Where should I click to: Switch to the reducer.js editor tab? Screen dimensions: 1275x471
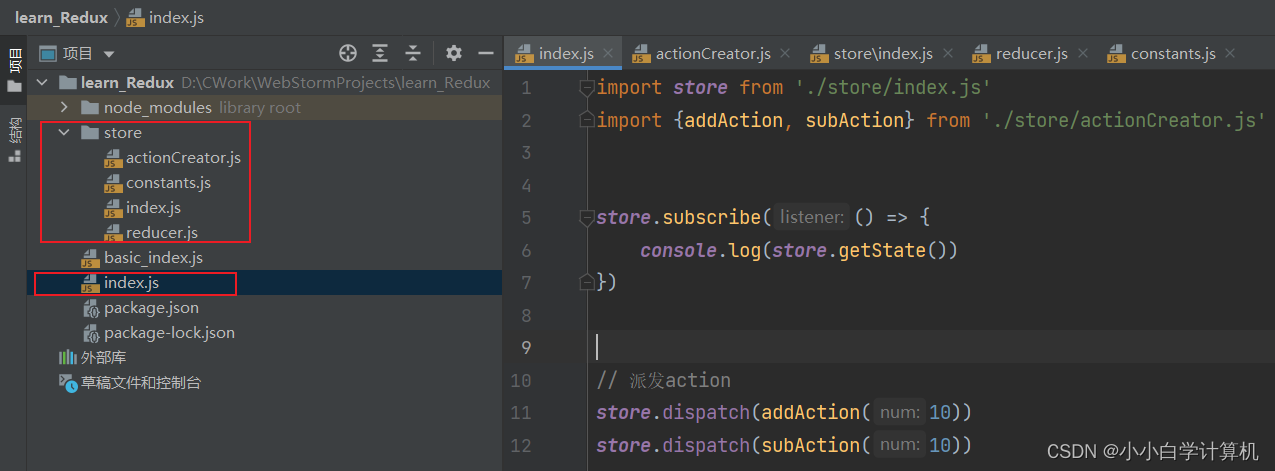[x=1031, y=53]
